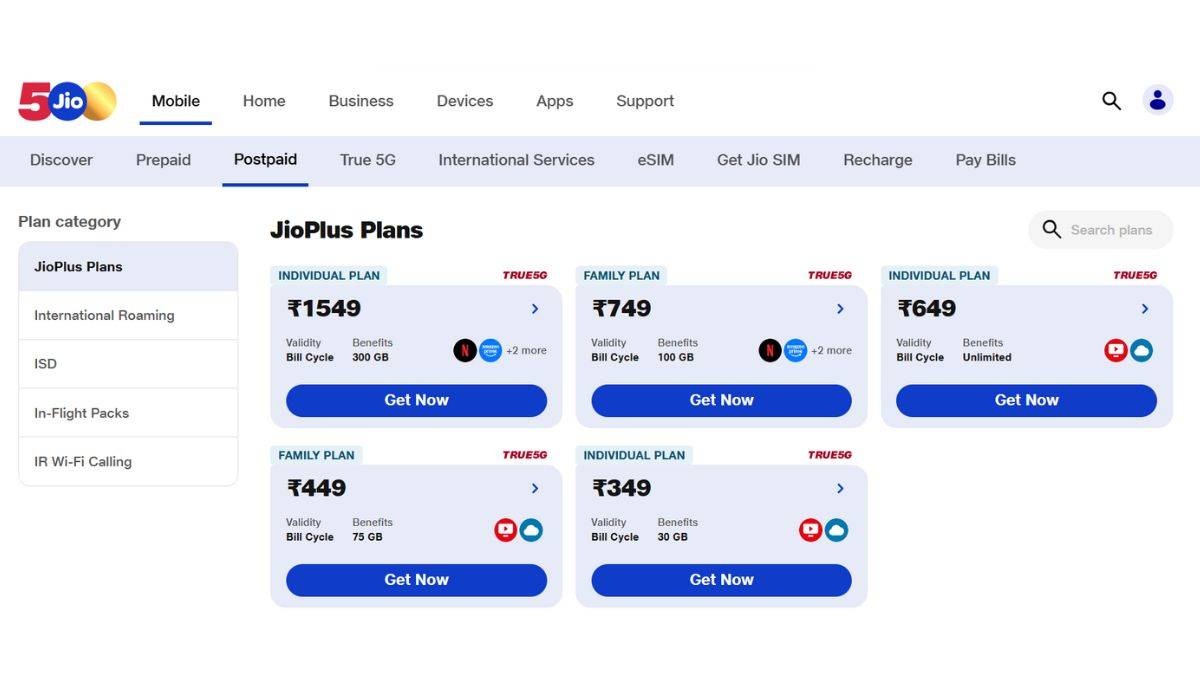The width and height of the screenshot is (1200, 675).
Task: Click the Amazon Prime icon on ₹749 plan
Action: coord(795,351)
